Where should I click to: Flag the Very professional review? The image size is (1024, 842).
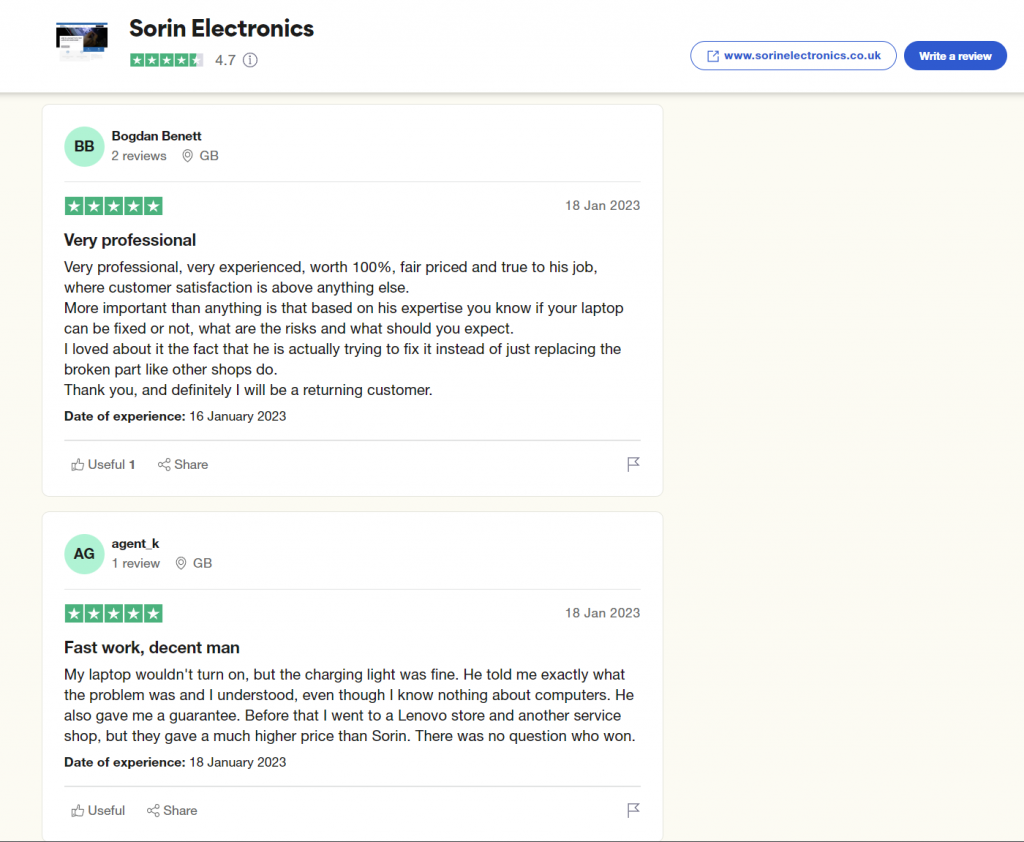coord(633,464)
